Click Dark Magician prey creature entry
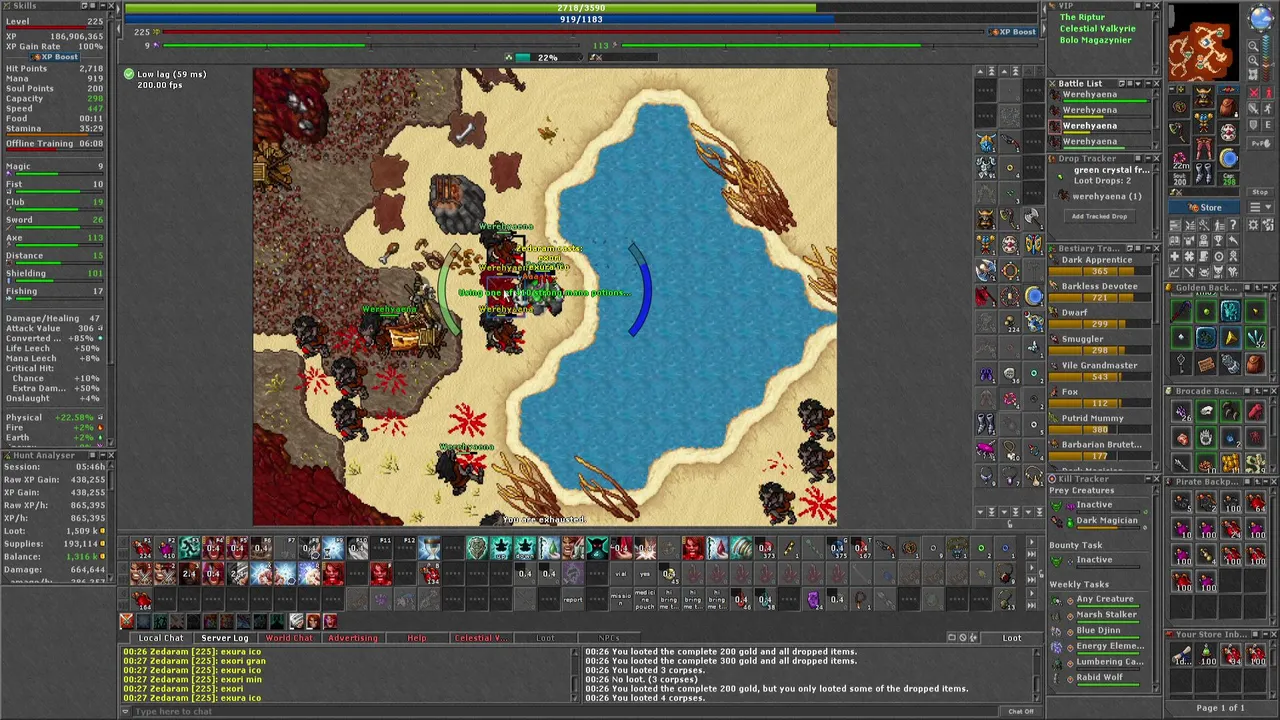 click(1107, 521)
